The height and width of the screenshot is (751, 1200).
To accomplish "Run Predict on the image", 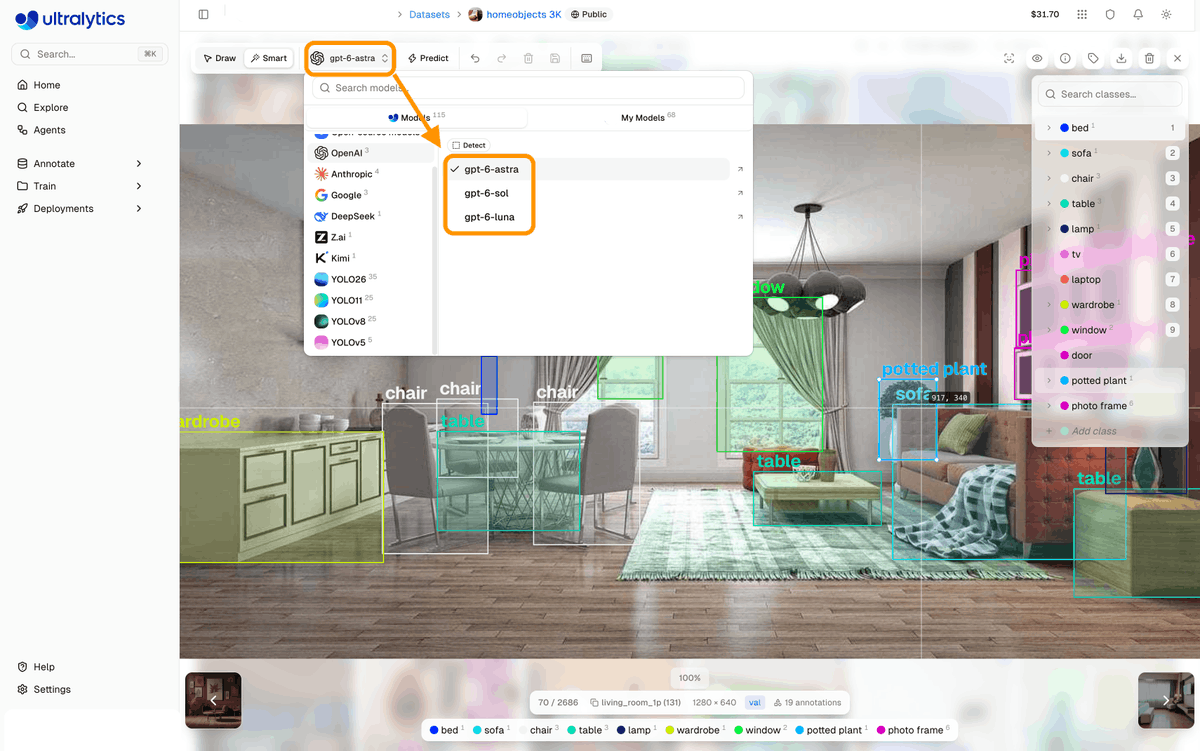I will tap(428, 58).
